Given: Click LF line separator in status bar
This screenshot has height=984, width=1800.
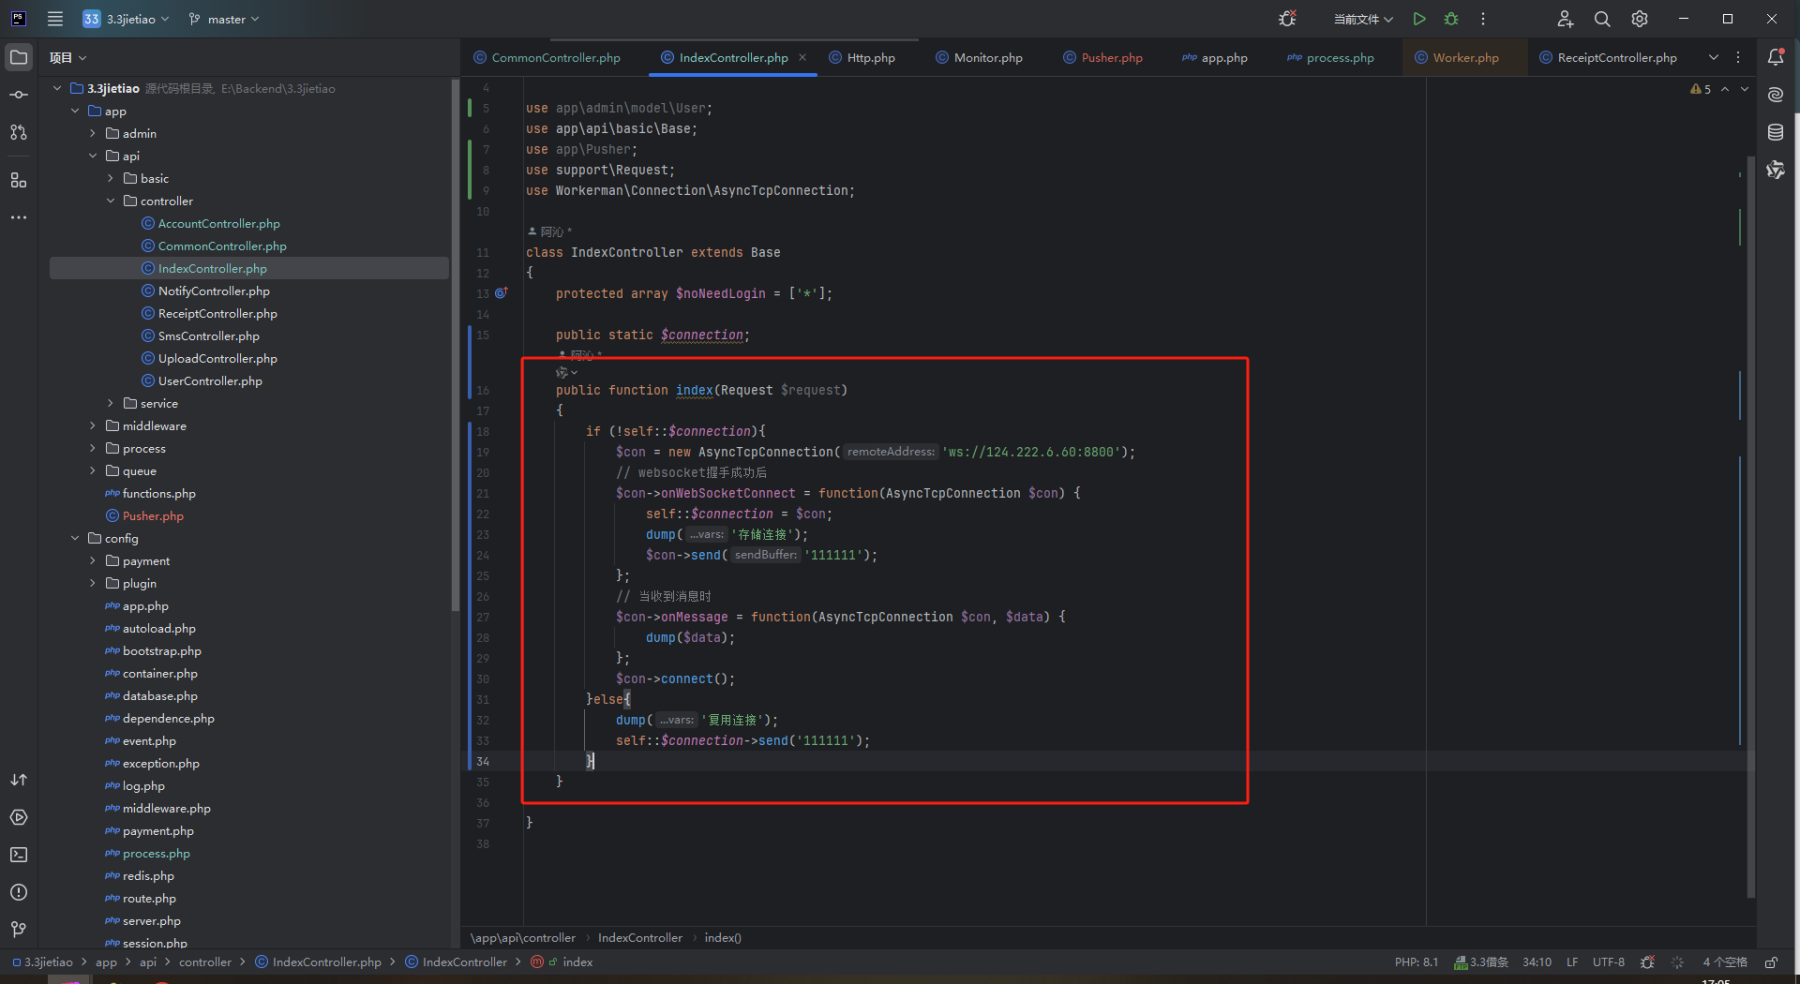Looking at the screenshot, I should coord(1572,962).
